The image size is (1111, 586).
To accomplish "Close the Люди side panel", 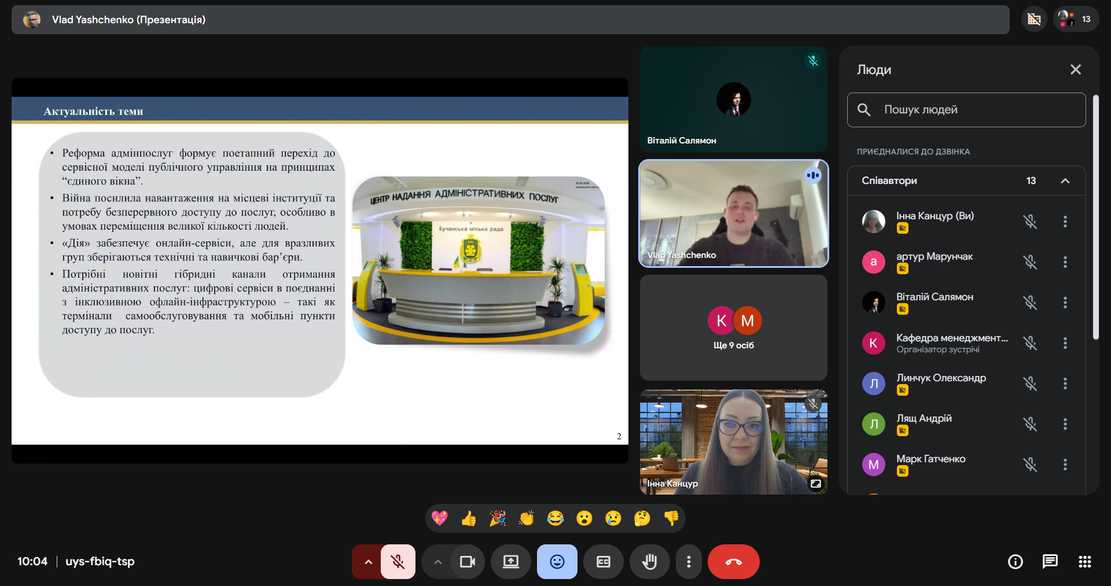I will (x=1075, y=70).
